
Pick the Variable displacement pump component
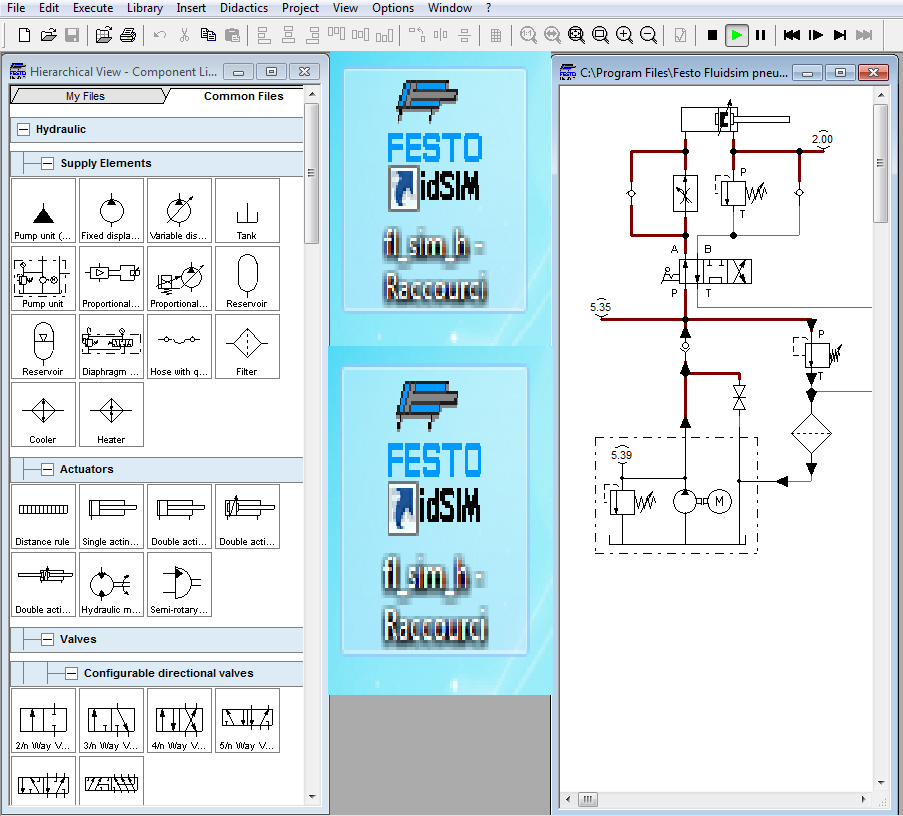[179, 210]
